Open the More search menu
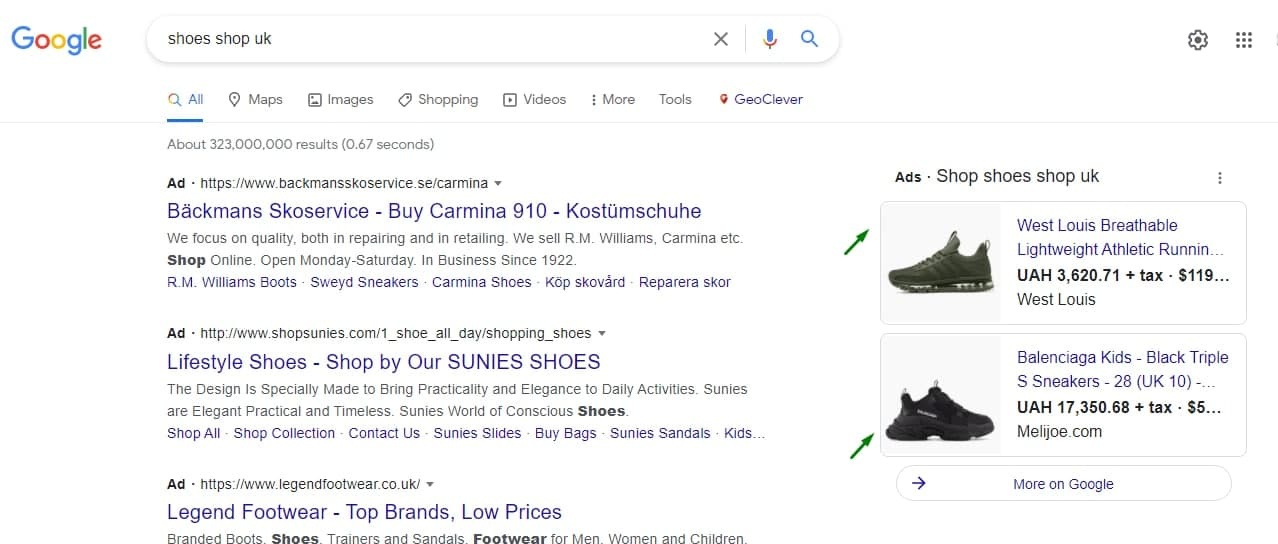The width and height of the screenshot is (1278, 544). tap(612, 99)
